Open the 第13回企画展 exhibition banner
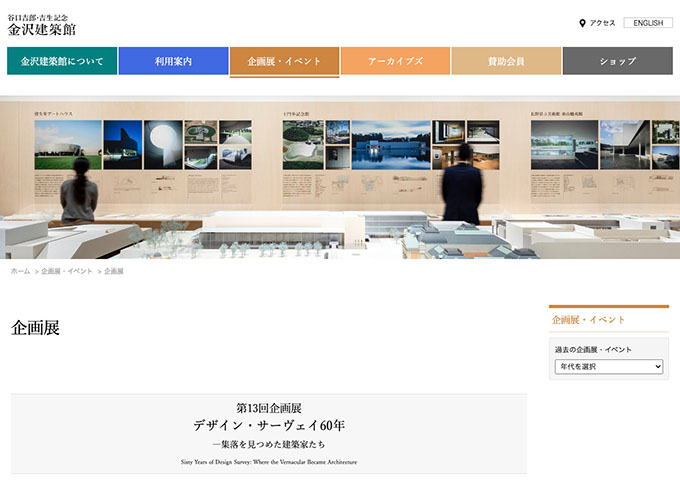 pos(269,434)
